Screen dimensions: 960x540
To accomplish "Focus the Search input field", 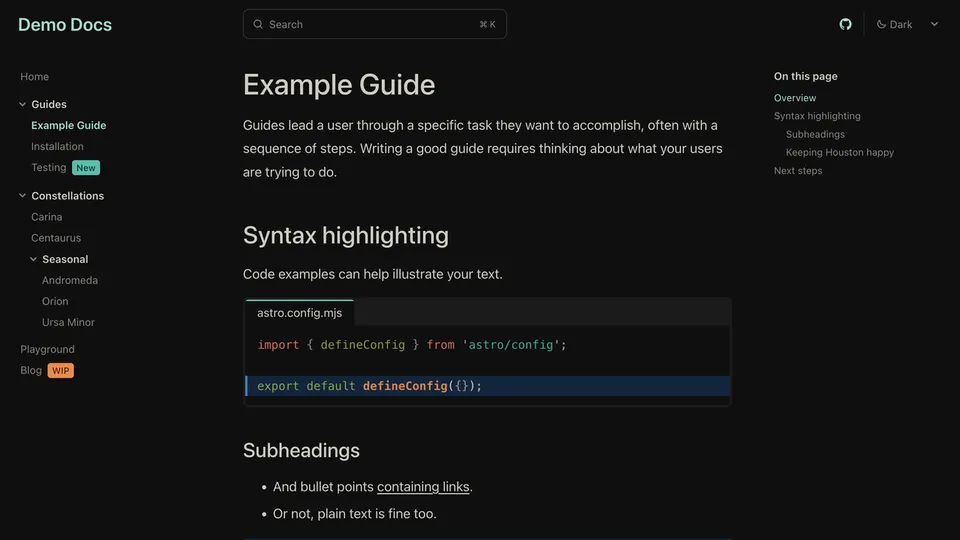I will click(x=375, y=24).
